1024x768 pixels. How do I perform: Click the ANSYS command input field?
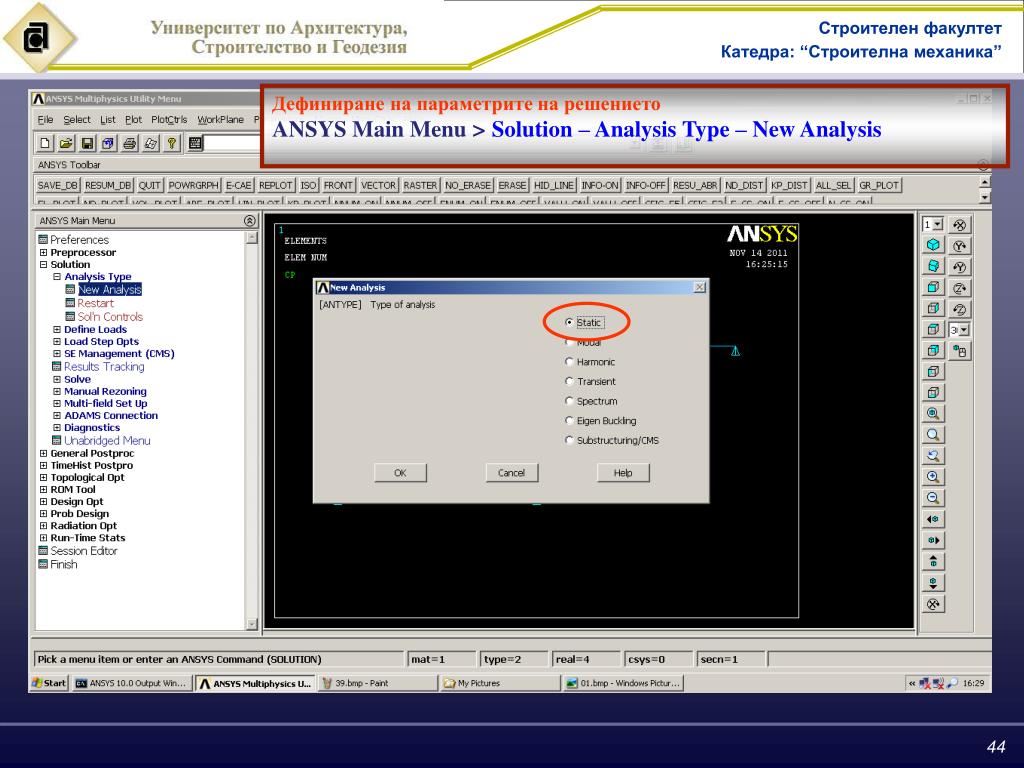point(232,142)
